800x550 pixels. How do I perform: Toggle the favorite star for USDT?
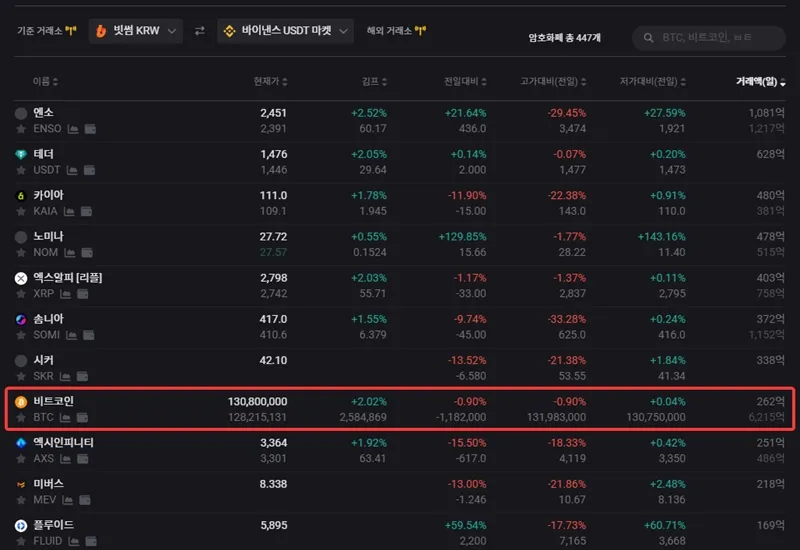[x=20, y=171]
